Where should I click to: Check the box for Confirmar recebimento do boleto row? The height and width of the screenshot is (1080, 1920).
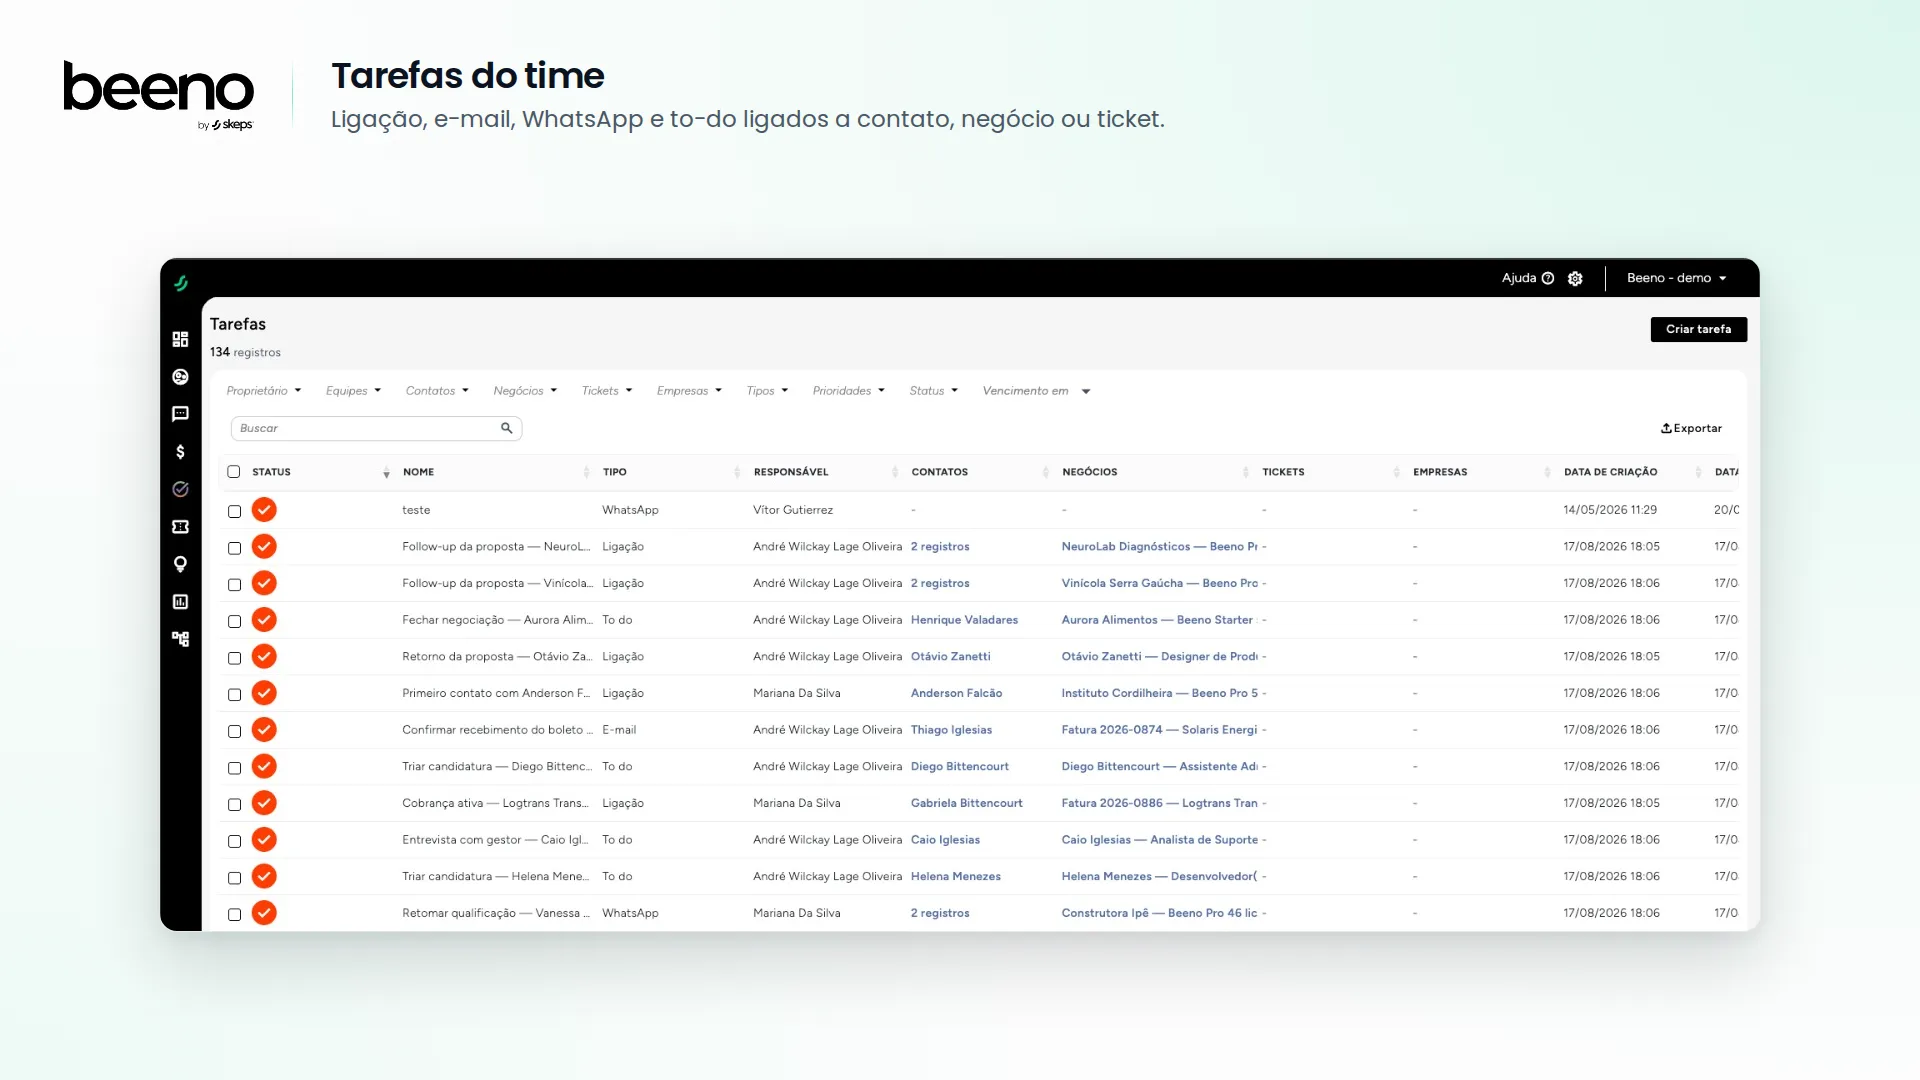tap(235, 731)
